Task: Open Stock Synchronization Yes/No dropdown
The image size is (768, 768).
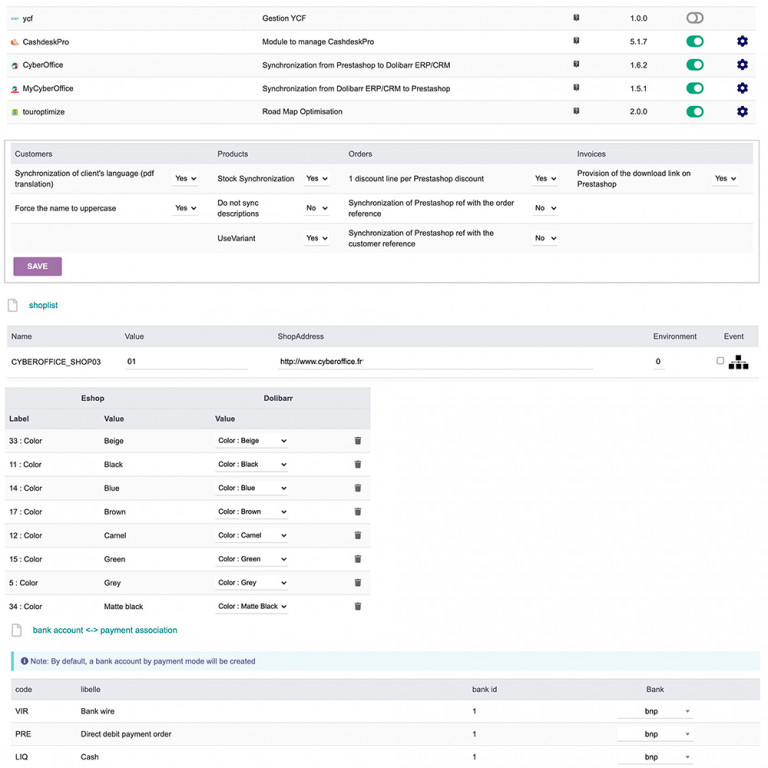Action: (316, 179)
